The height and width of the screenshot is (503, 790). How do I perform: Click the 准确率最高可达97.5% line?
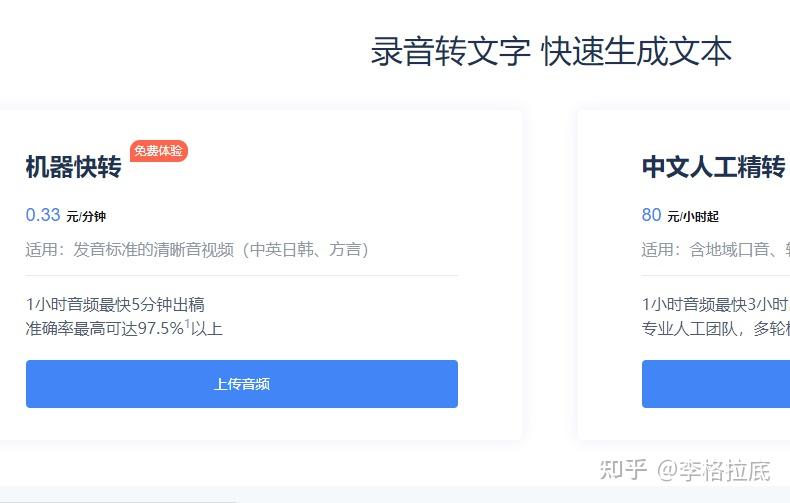click(104, 329)
